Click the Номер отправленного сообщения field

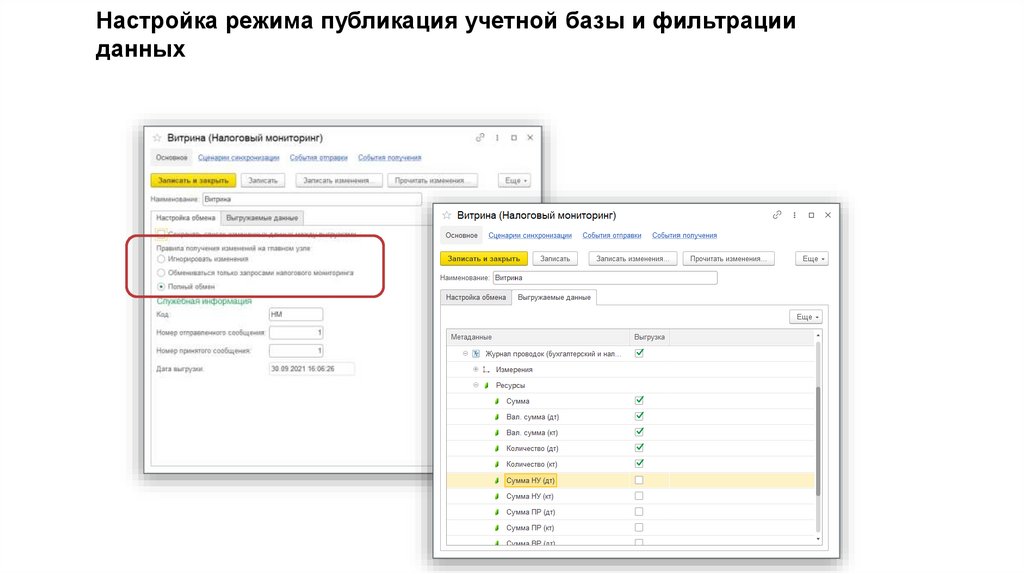(x=296, y=333)
